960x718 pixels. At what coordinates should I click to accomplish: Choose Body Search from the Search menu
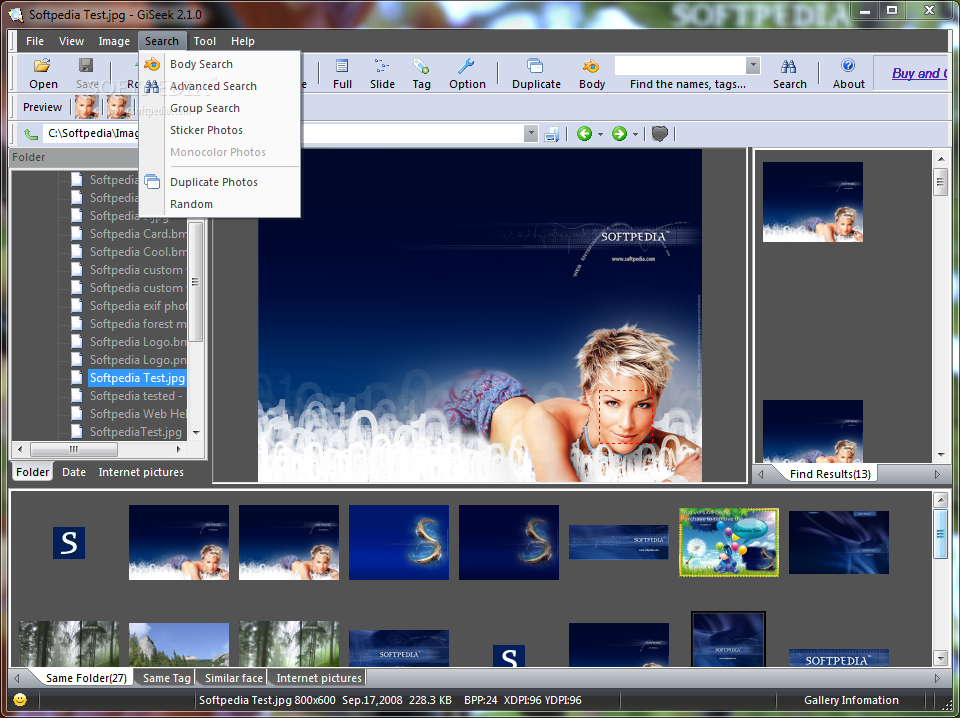click(x=220, y=64)
